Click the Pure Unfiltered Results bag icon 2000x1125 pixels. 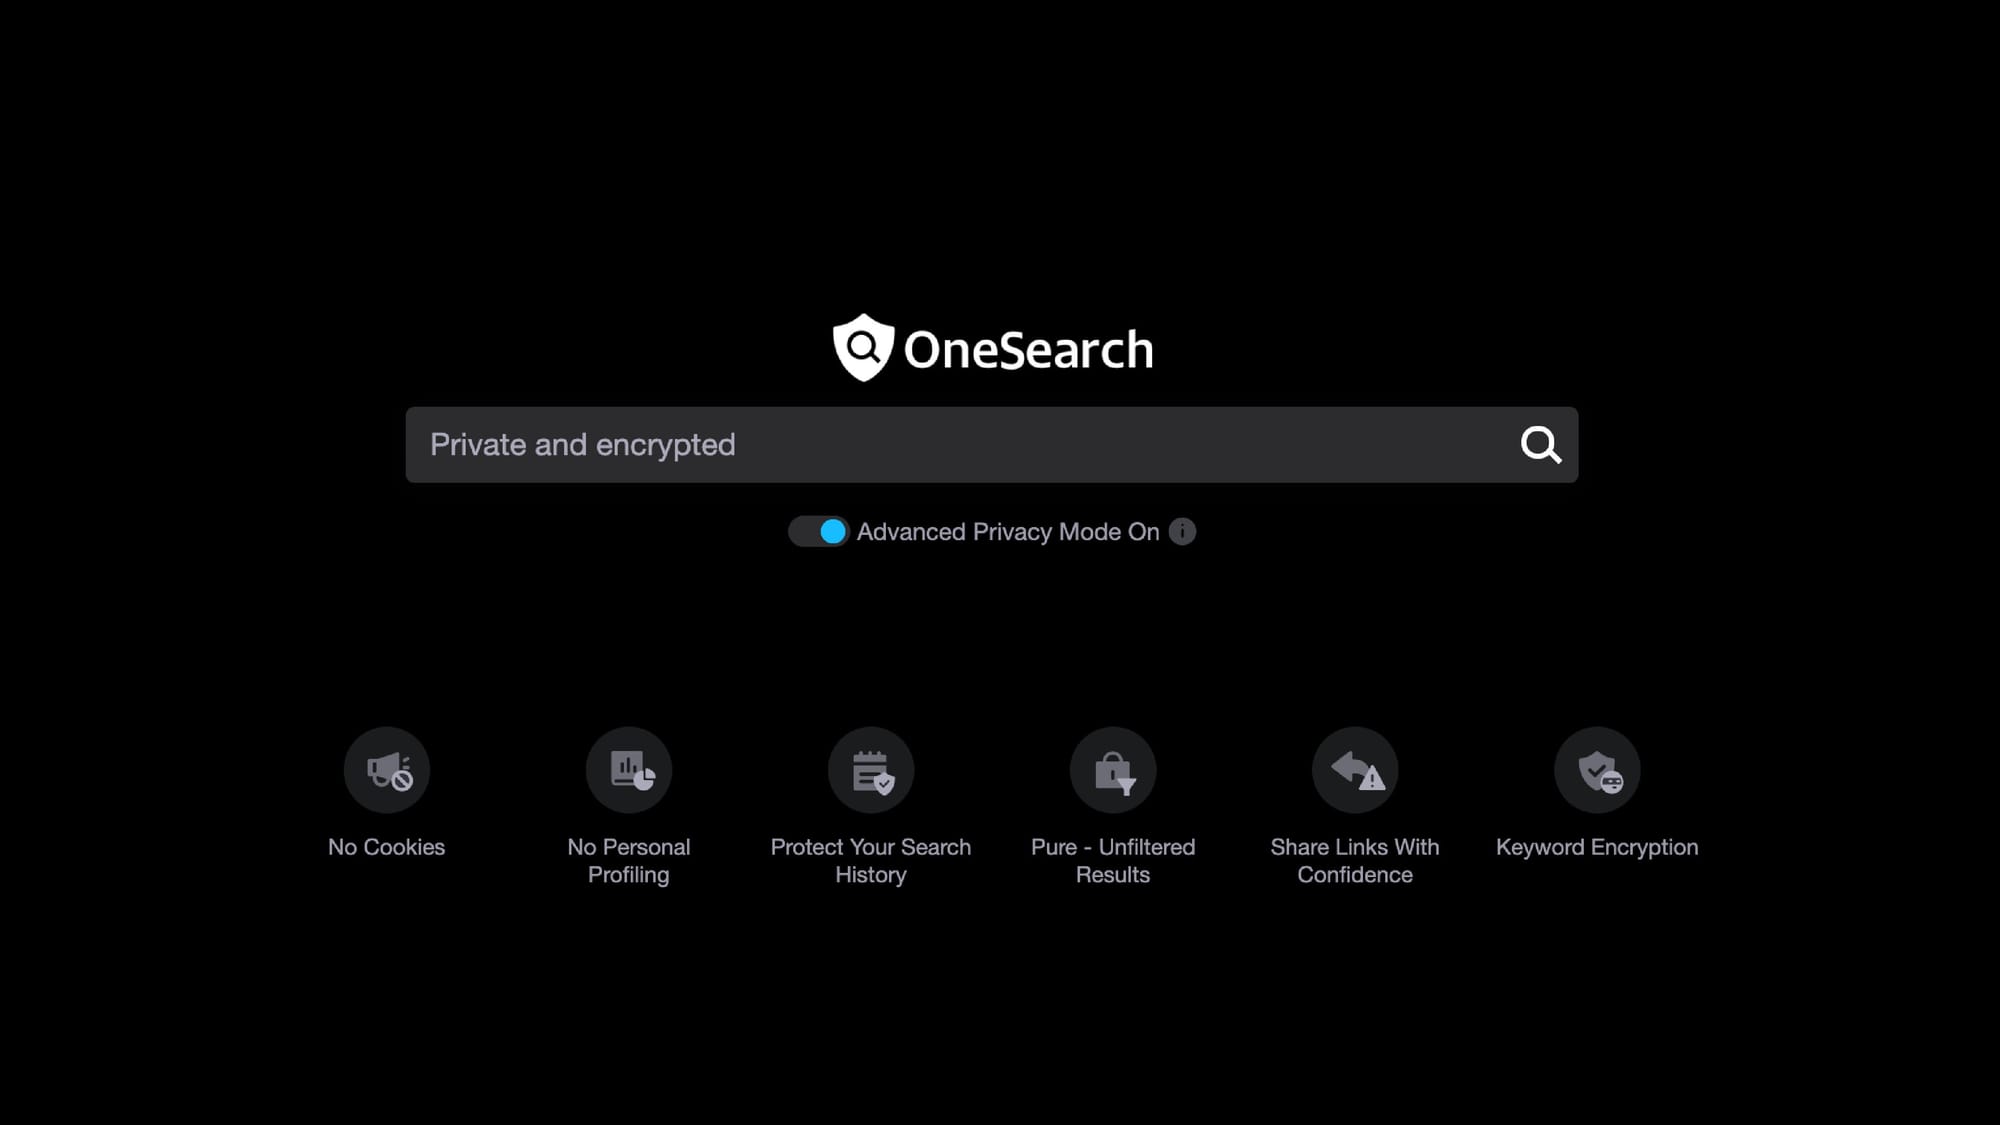pyautogui.click(x=1113, y=770)
